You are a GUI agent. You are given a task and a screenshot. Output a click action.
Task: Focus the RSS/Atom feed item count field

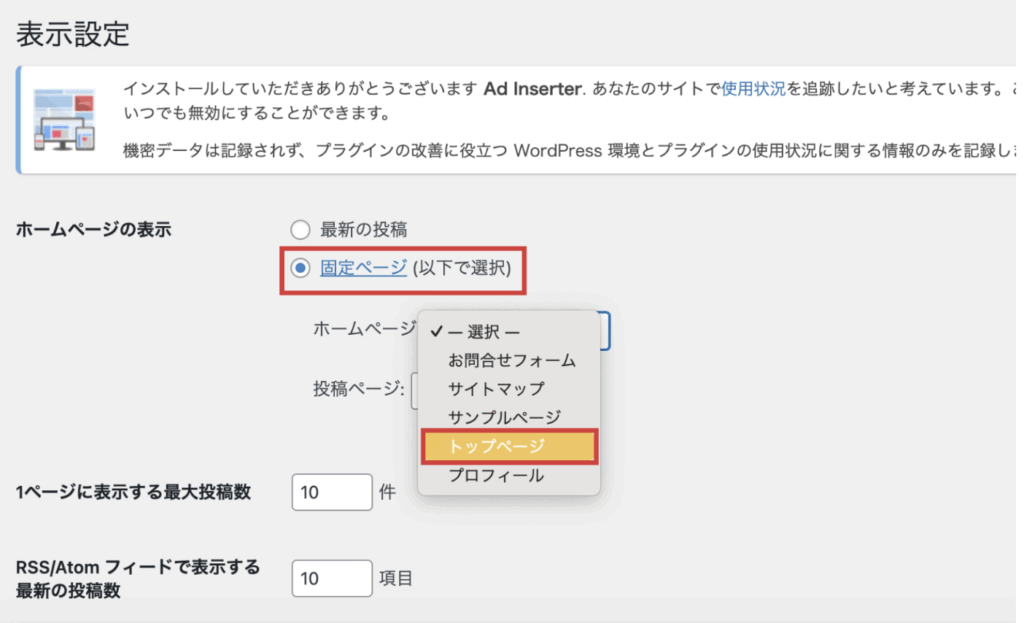(x=332, y=578)
